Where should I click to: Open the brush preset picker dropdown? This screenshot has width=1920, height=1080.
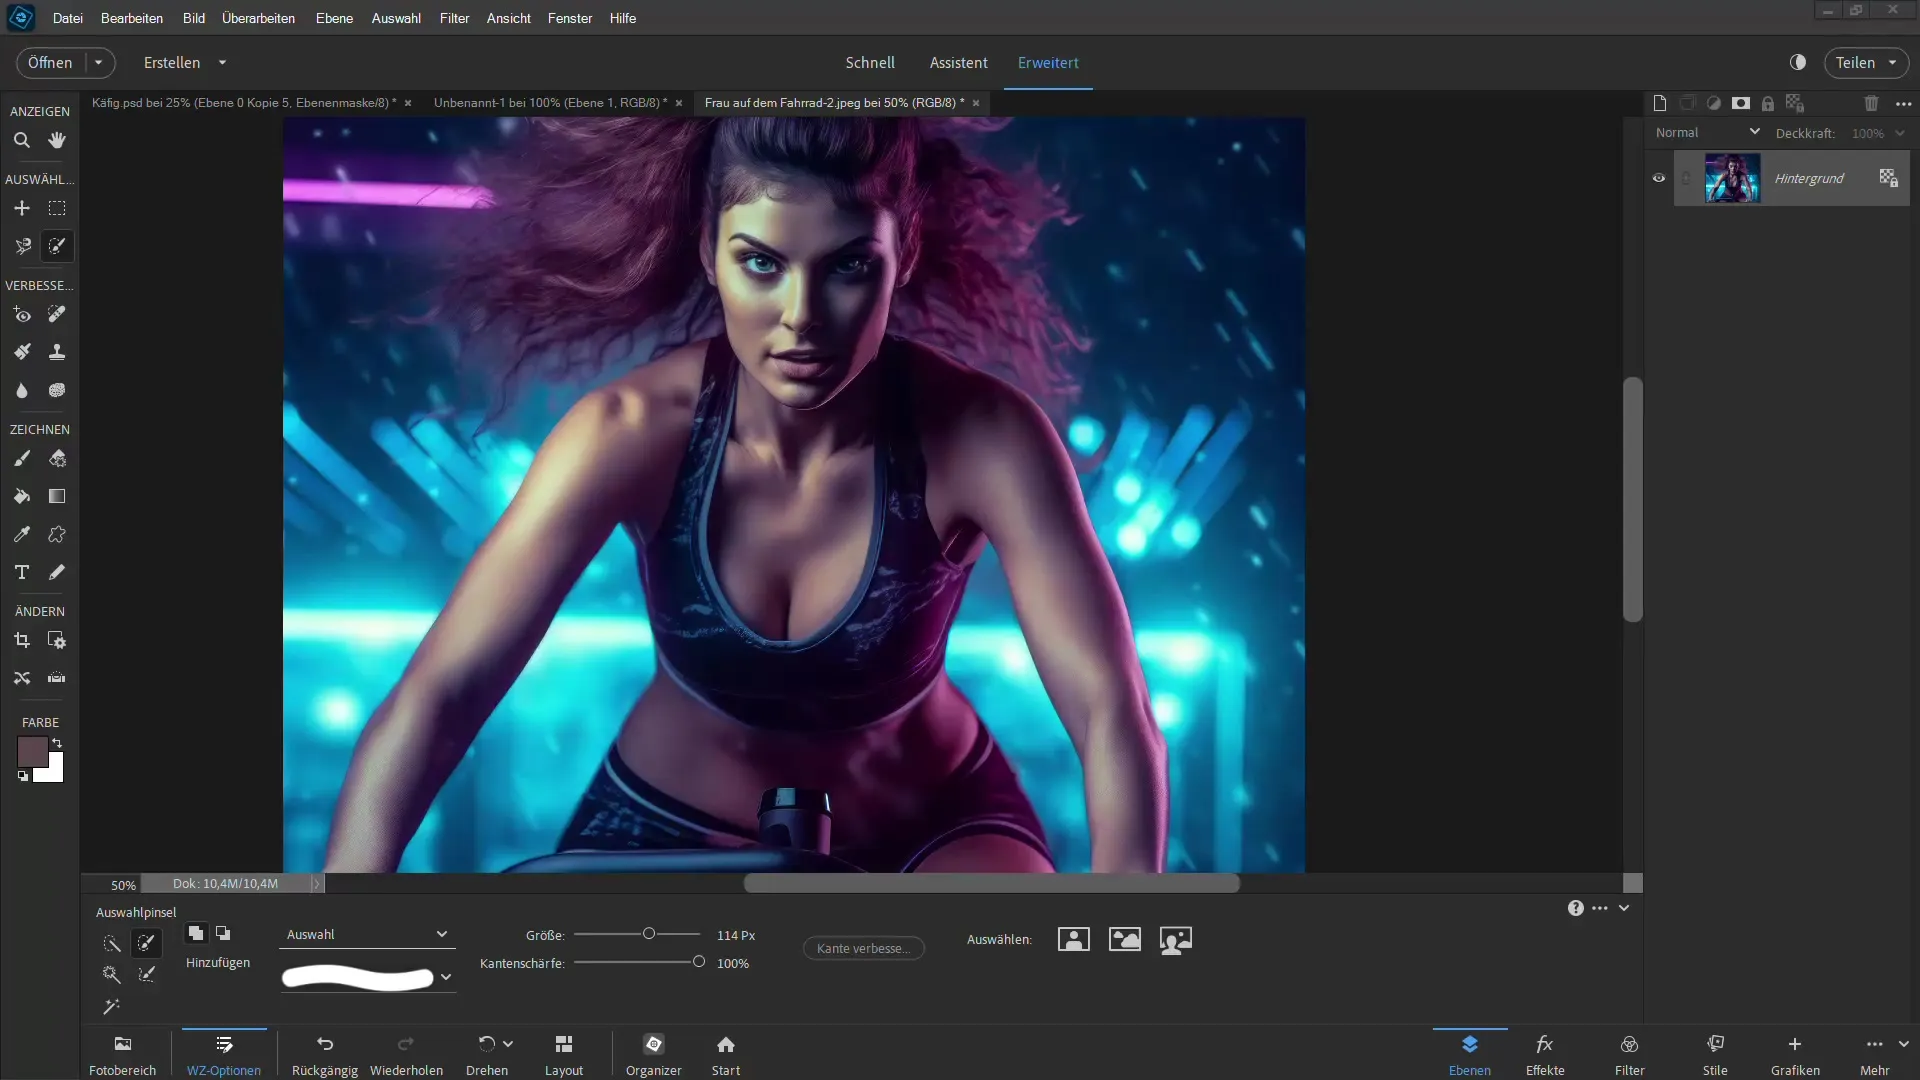point(446,977)
